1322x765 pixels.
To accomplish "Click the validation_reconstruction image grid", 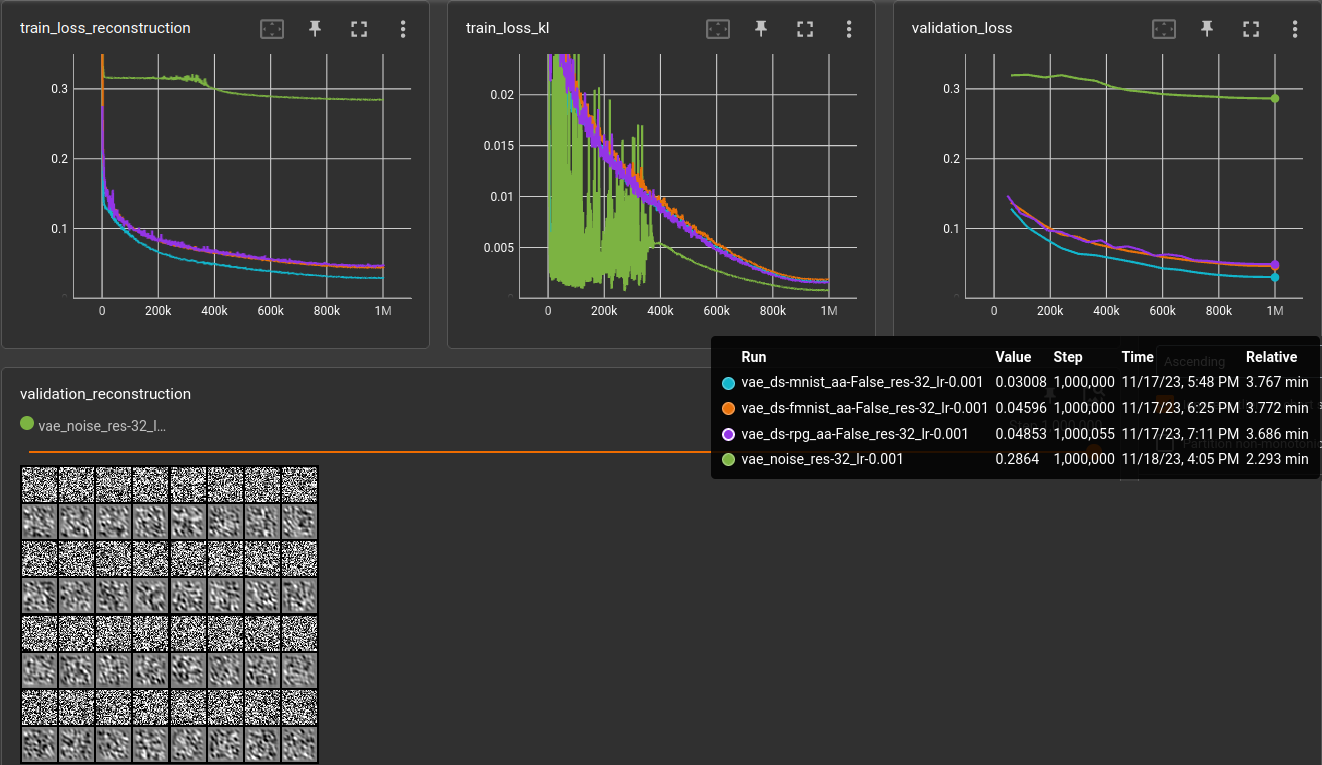I will point(169,615).
